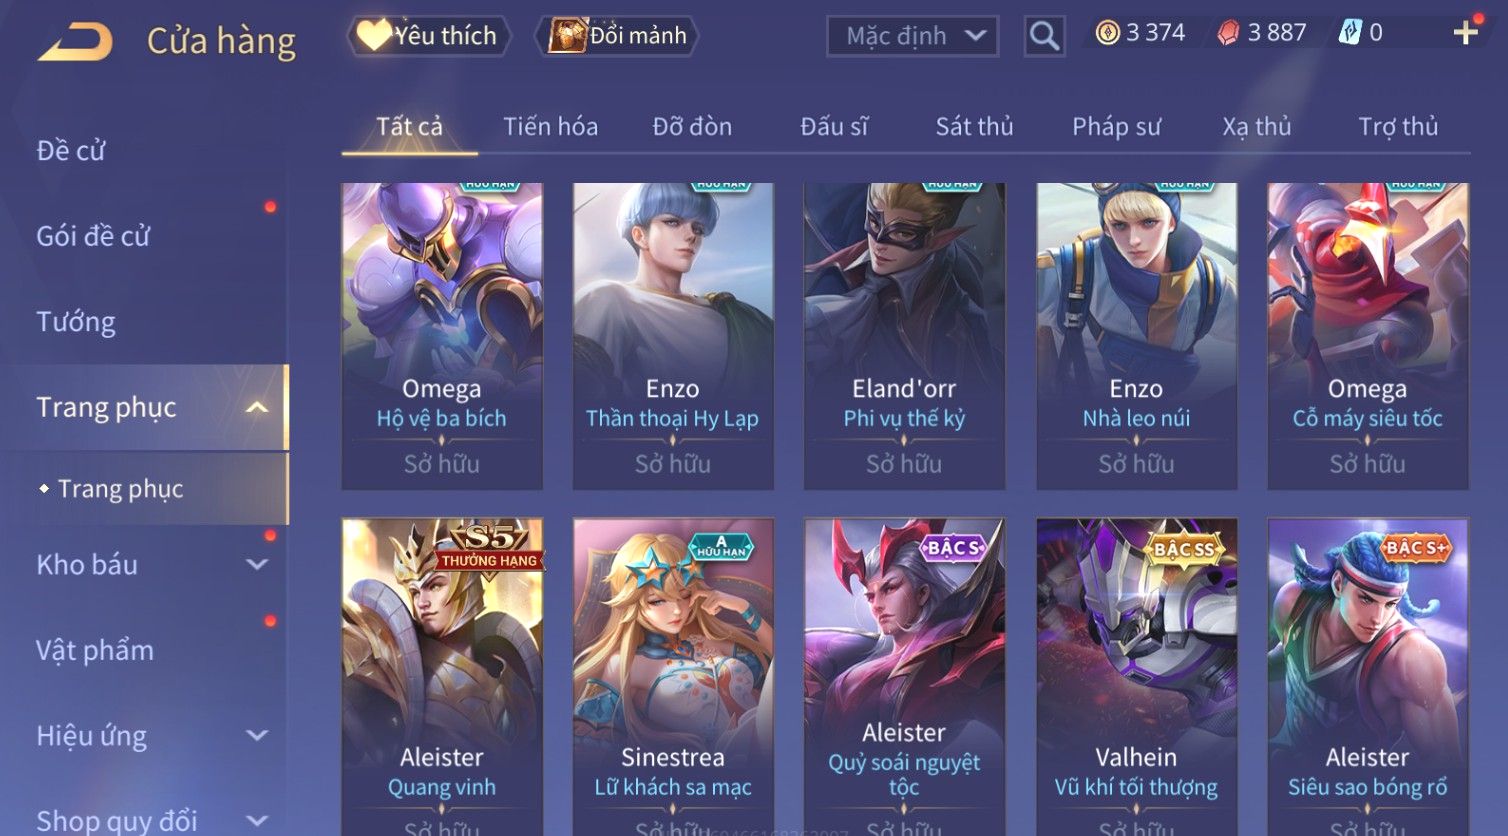Open the Sinestrea Lữ khách sa mạc card
Screen dimensions: 1508x836
(x=673, y=677)
